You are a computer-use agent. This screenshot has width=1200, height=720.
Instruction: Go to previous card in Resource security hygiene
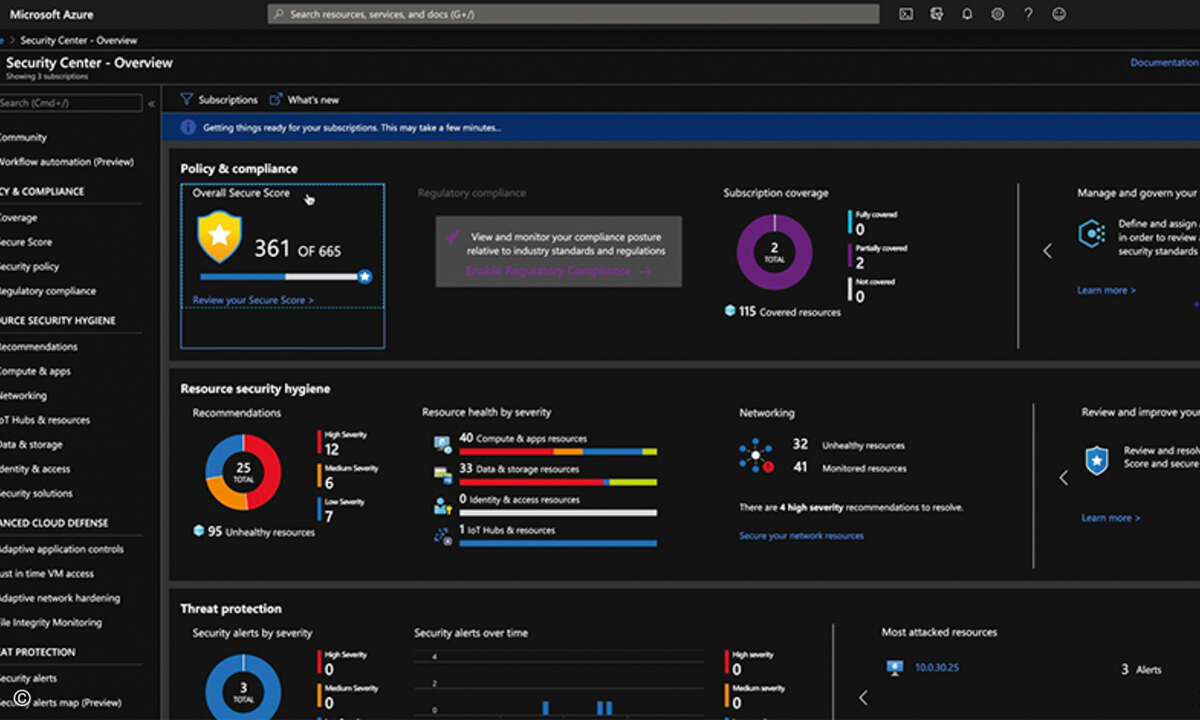pos(1063,478)
